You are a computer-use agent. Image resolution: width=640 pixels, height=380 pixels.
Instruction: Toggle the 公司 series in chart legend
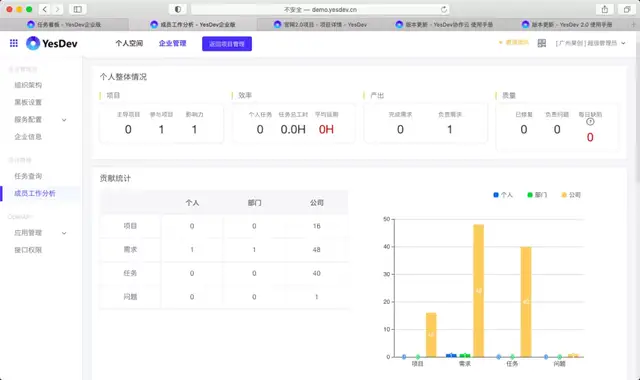pos(571,195)
